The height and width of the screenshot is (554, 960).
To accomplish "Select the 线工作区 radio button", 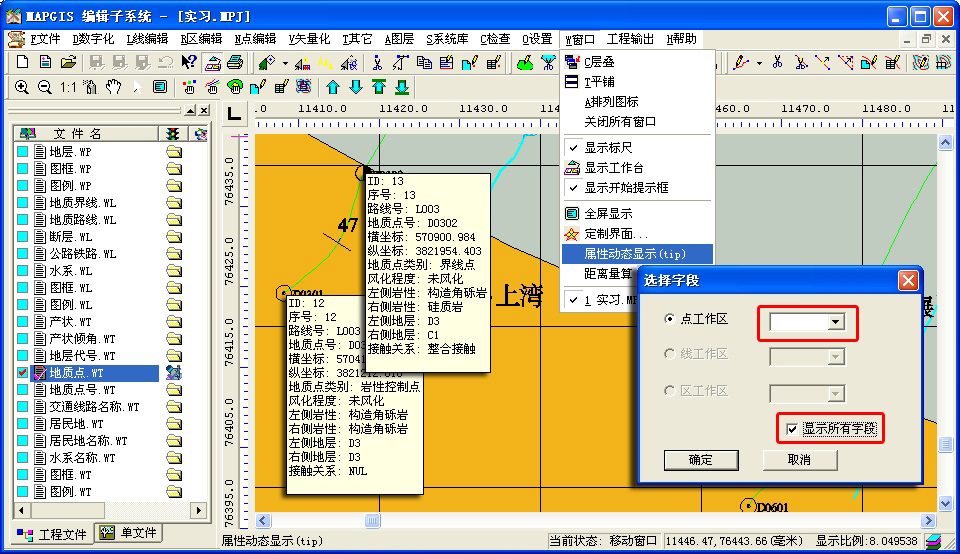I will (669, 354).
